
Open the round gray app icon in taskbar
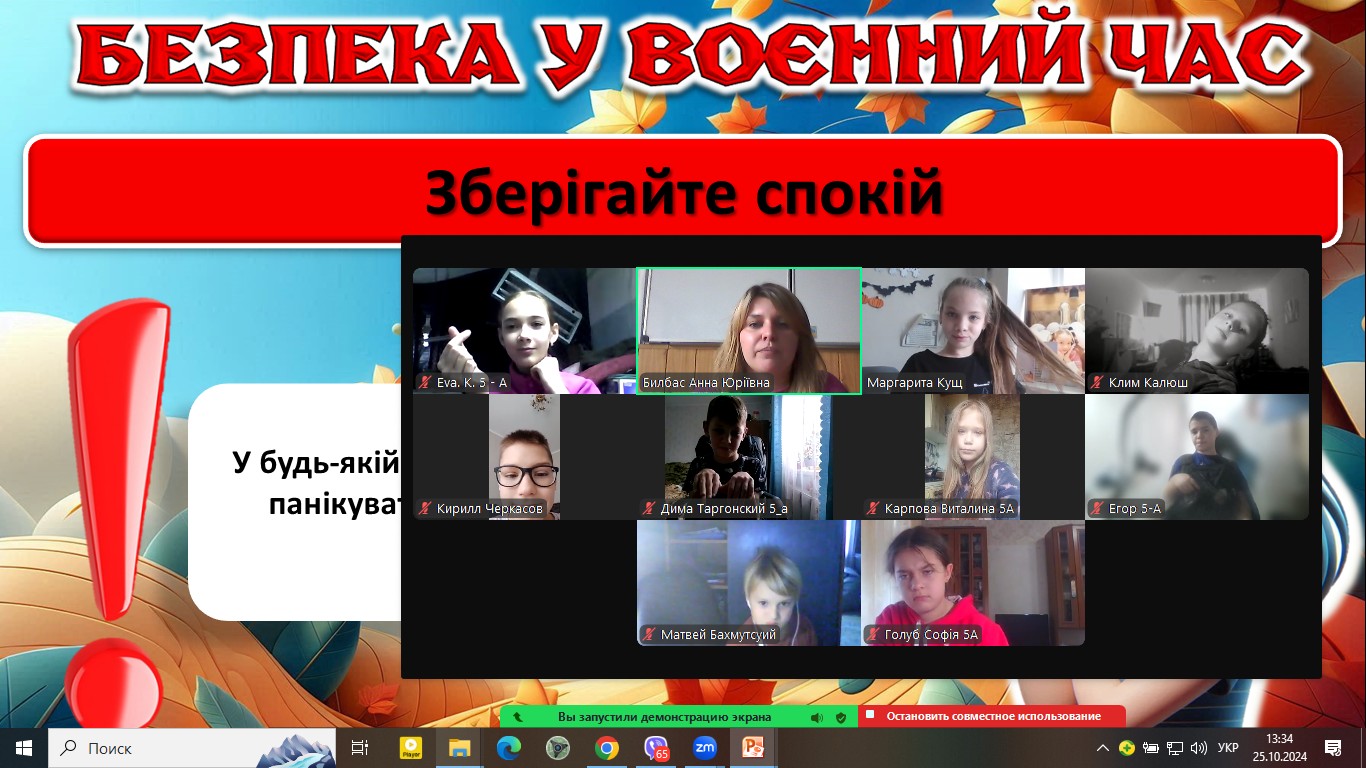558,747
